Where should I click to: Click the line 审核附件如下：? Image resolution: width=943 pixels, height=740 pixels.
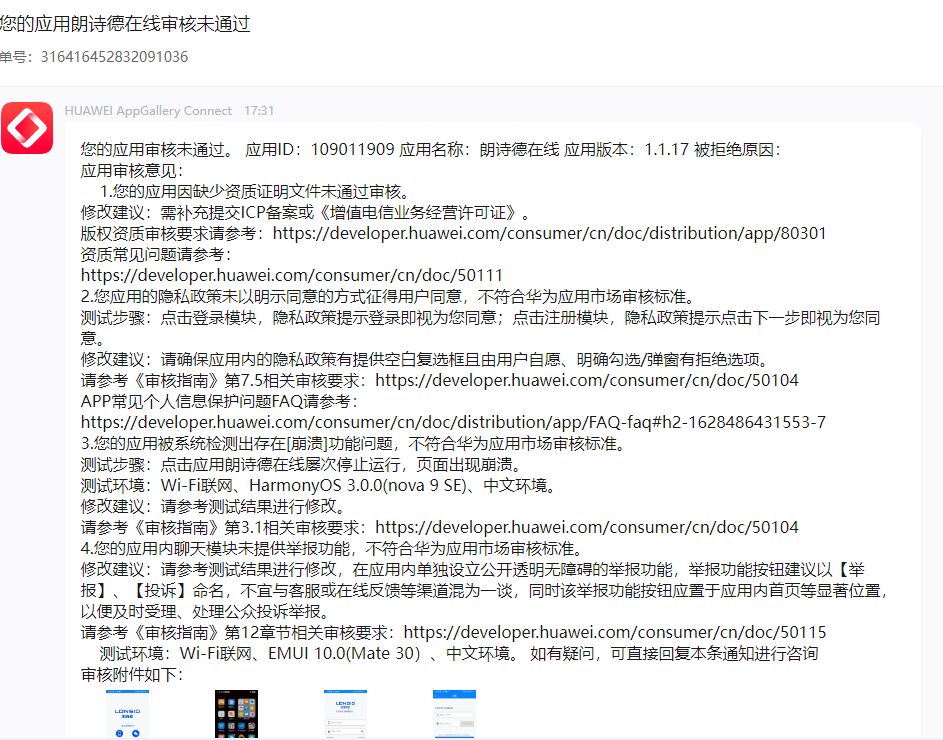coord(132,674)
